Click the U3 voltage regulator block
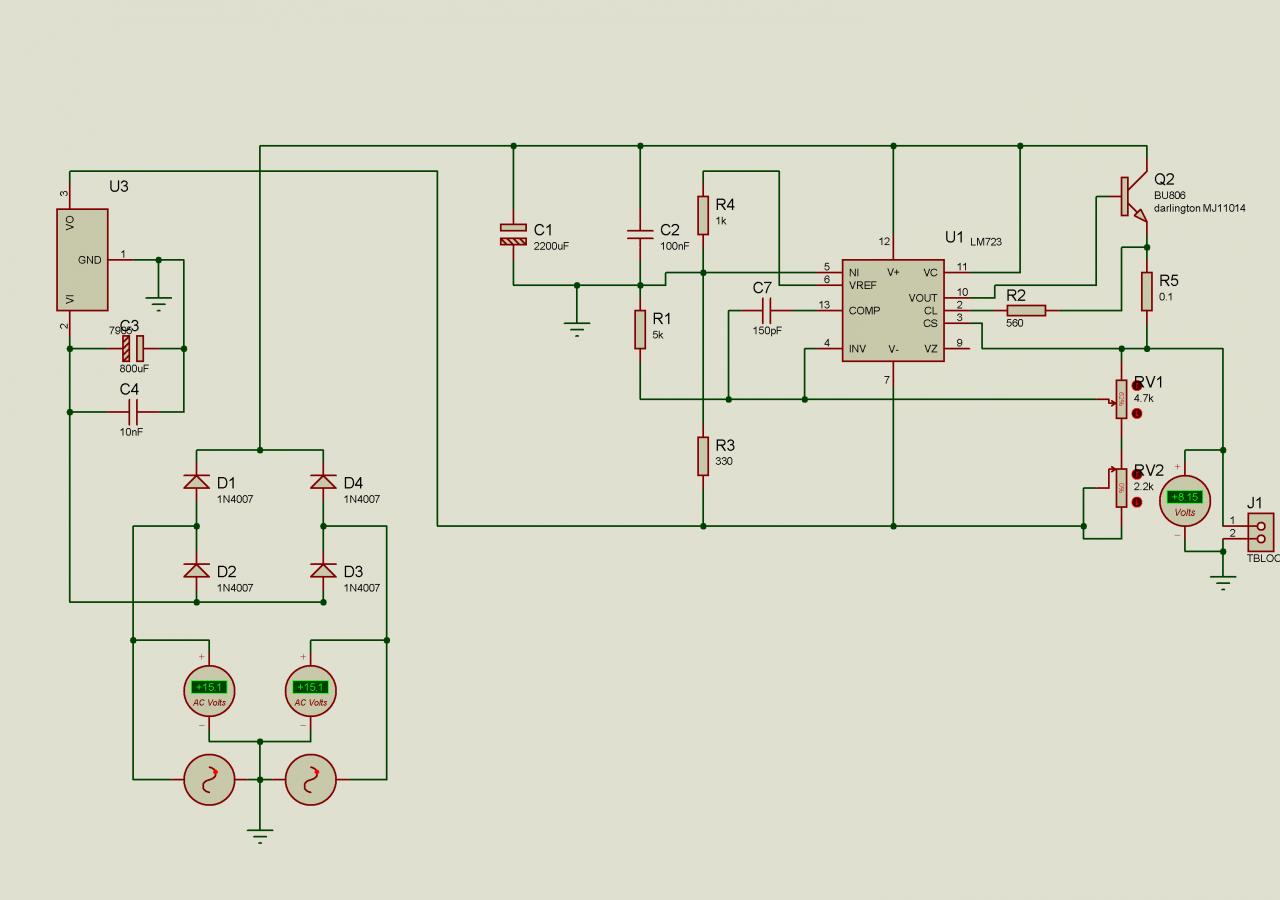1280x900 pixels. pos(82,260)
